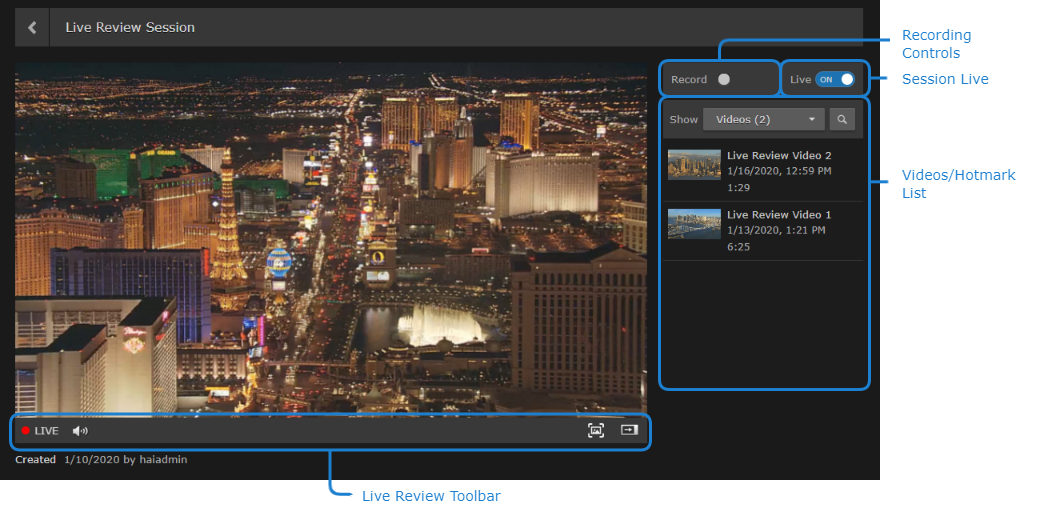Click the 6:25 duration of Video 1
Viewport: 1038px width, 530px height.
coord(738,246)
